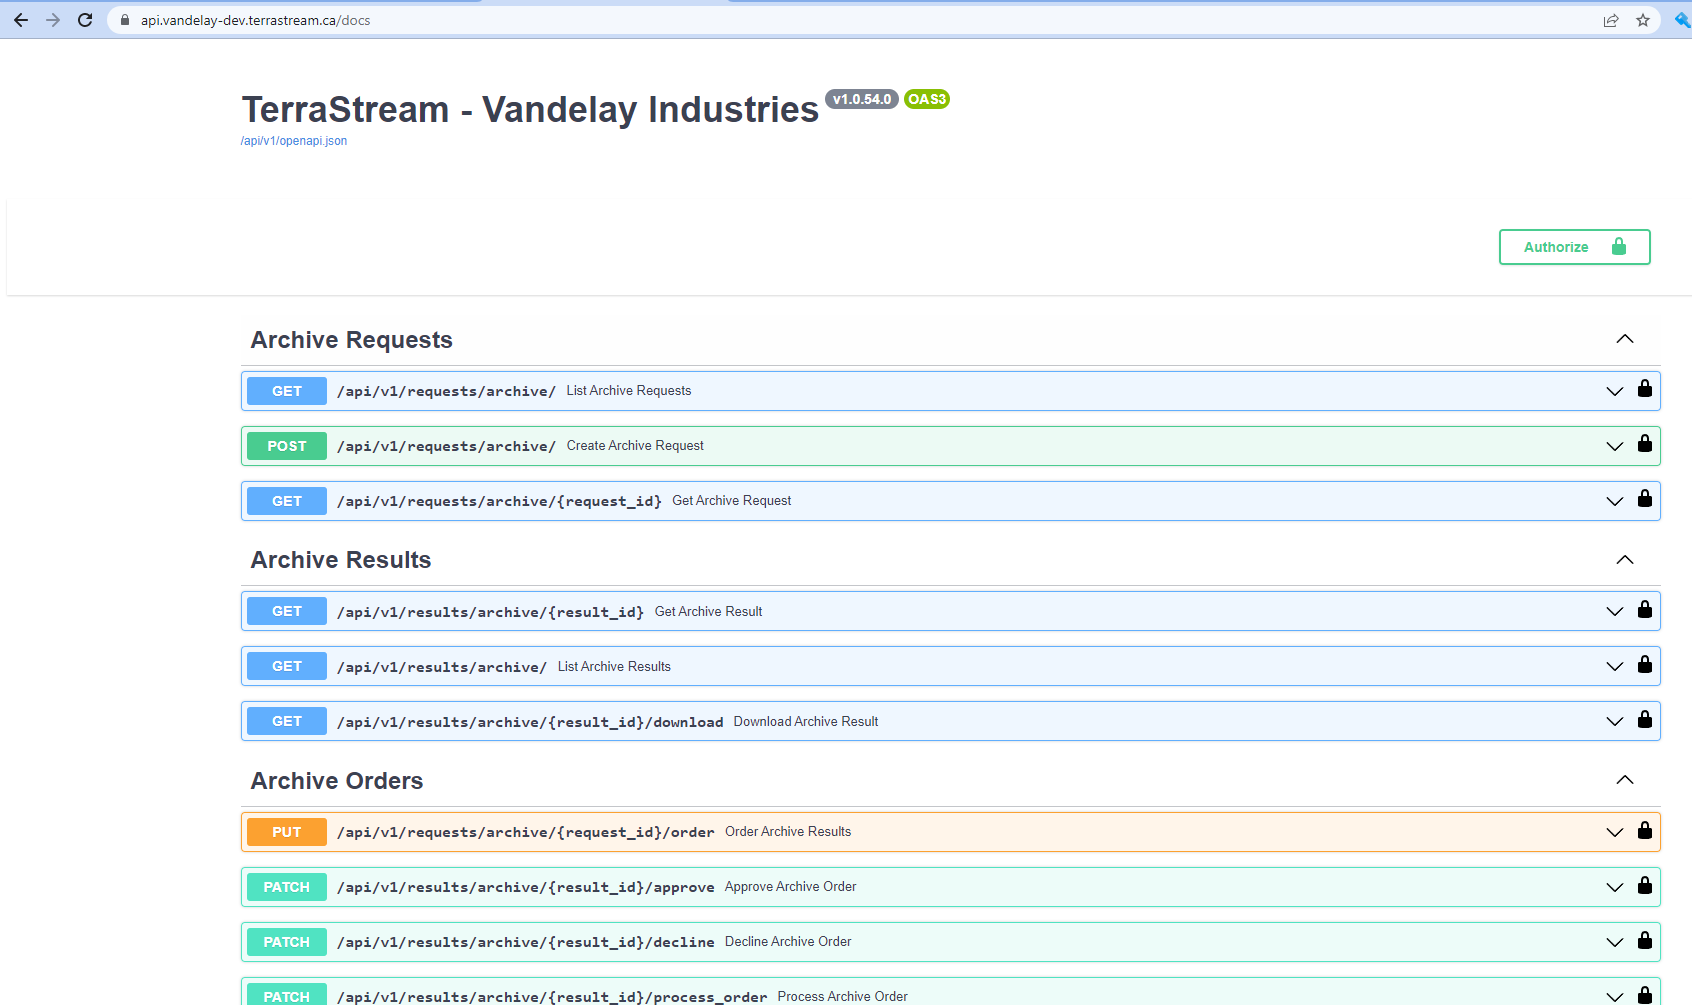Click lock icon on Approve Archive Order row
Viewport: 1692px width, 1005px height.
1645,886
